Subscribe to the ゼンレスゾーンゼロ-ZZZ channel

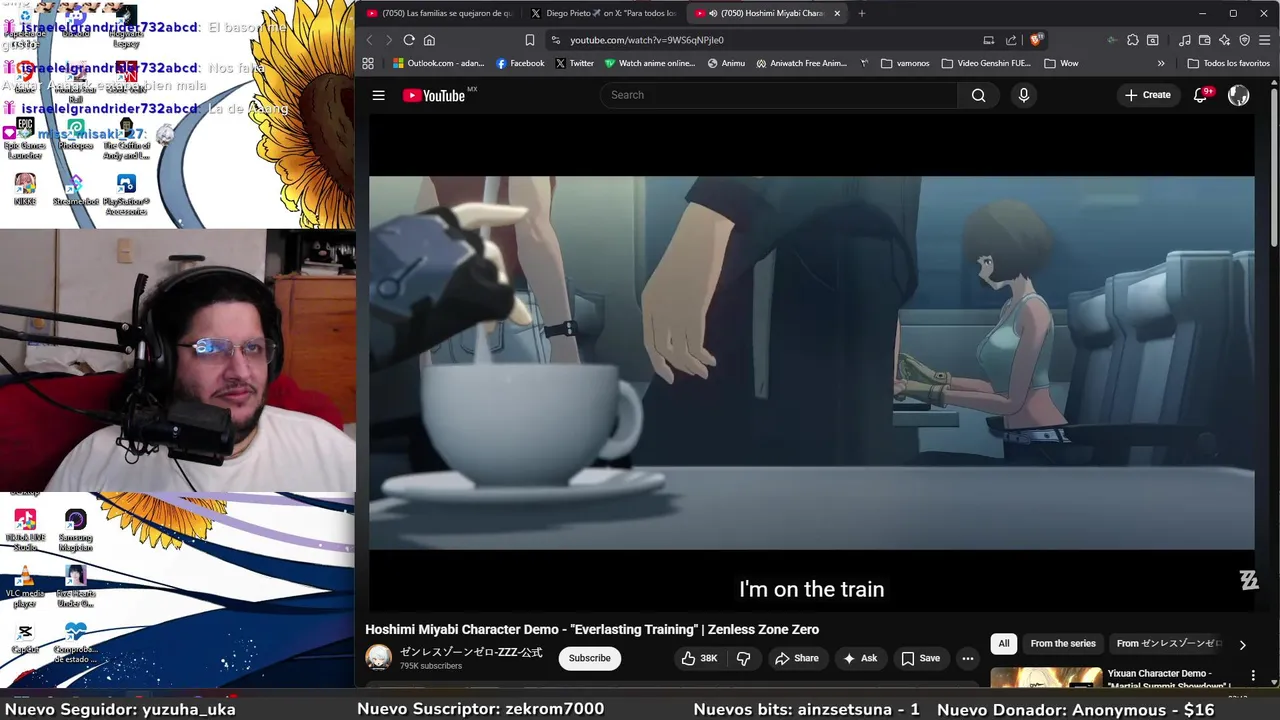[589, 658]
